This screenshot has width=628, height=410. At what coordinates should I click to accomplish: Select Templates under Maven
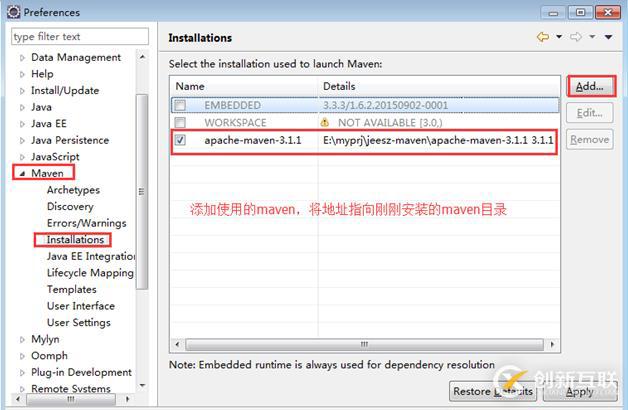tap(72, 289)
